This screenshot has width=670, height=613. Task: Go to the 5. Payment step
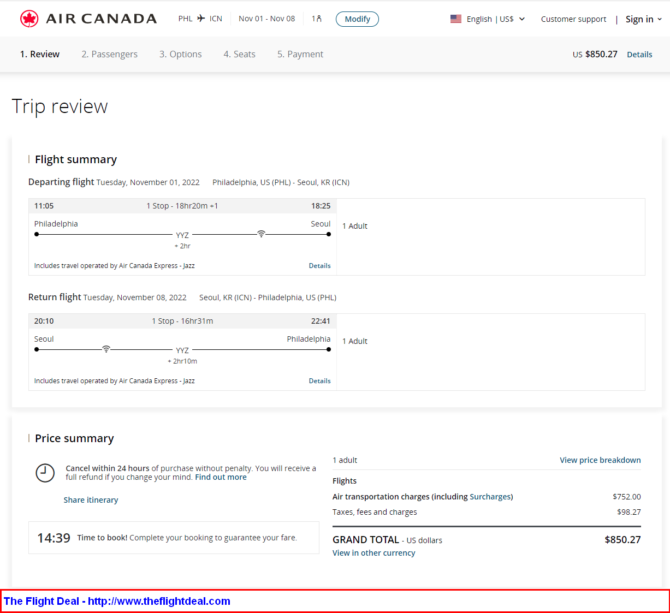coord(300,54)
